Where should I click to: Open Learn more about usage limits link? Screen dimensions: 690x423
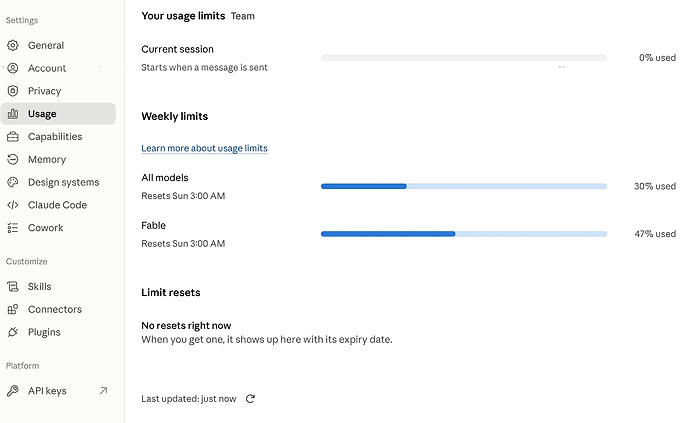click(x=204, y=148)
